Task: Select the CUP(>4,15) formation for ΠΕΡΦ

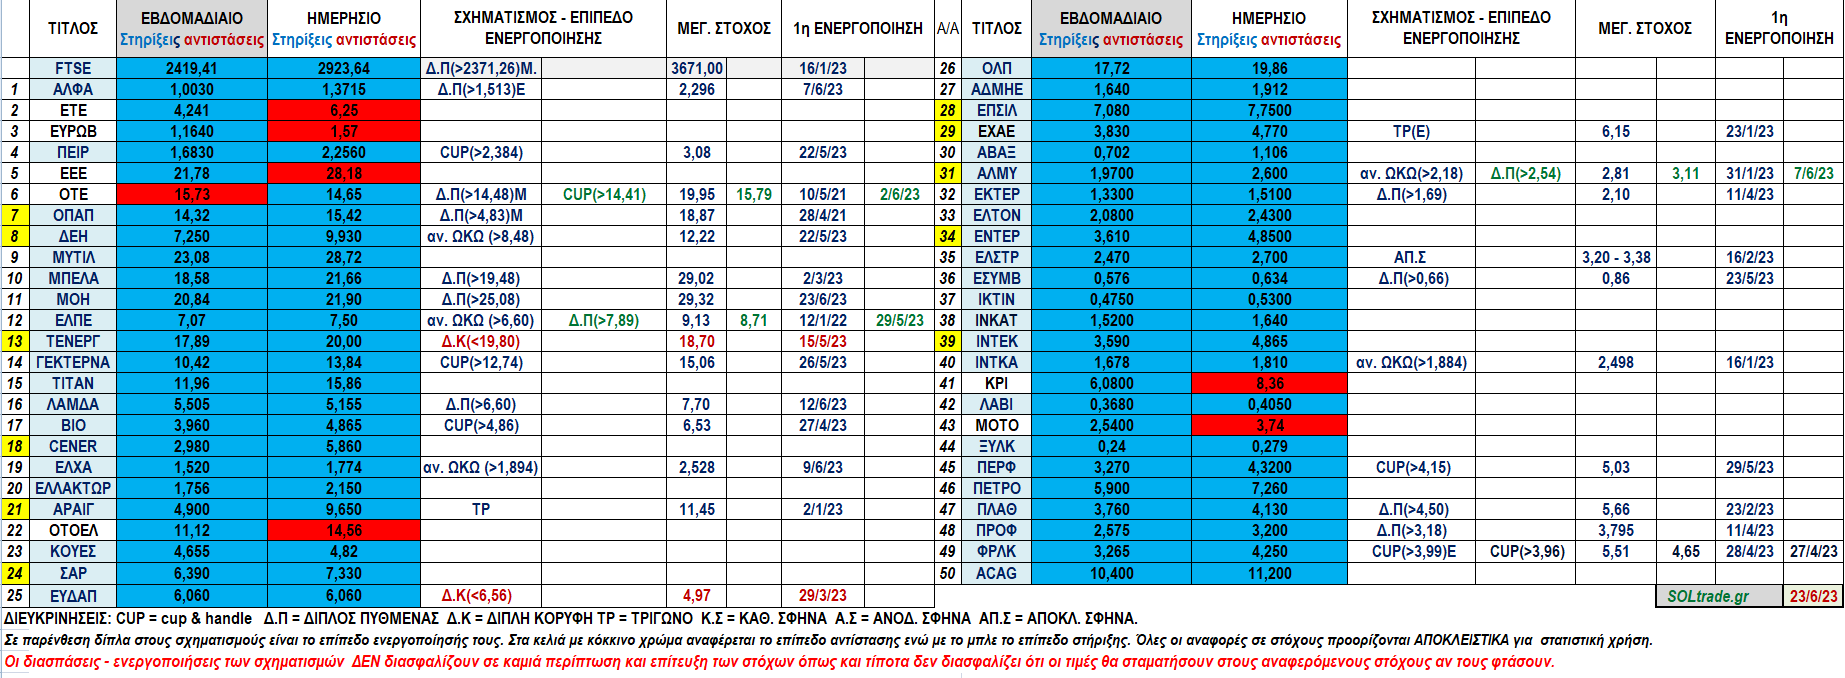Action: pyautogui.click(x=1411, y=467)
